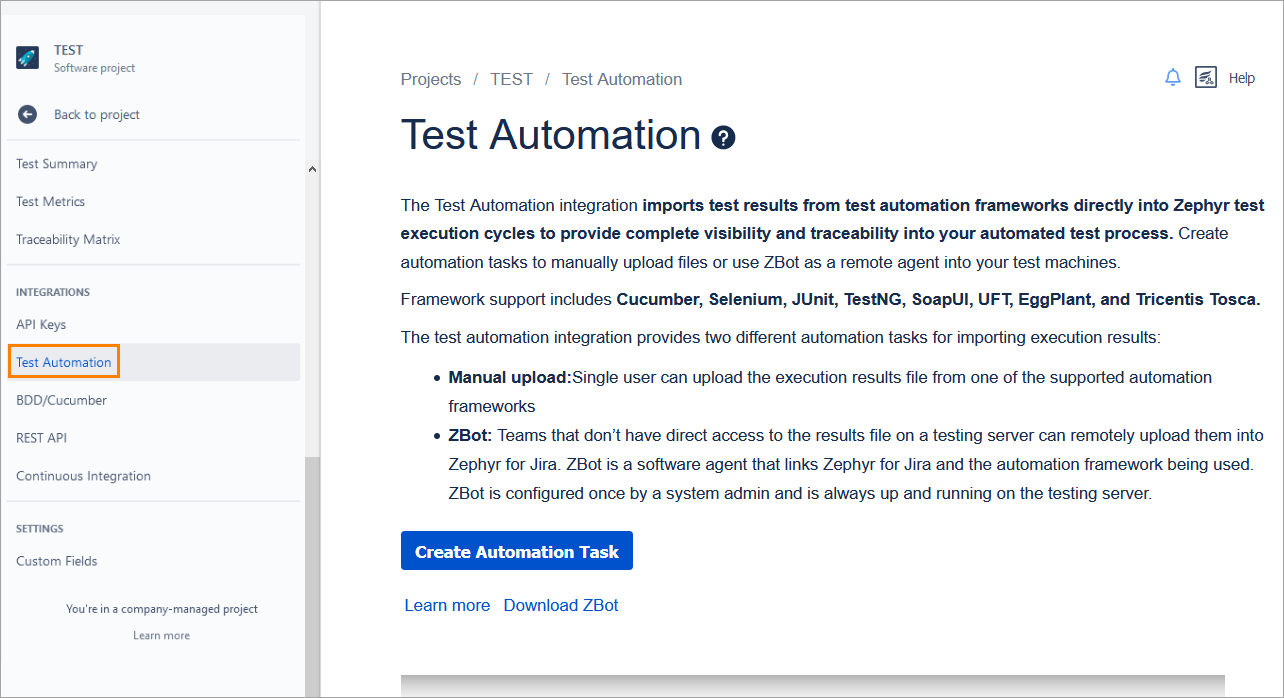The image size is (1284, 698).
Task: Open notifications via the bell icon
Action: point(1172,77)
